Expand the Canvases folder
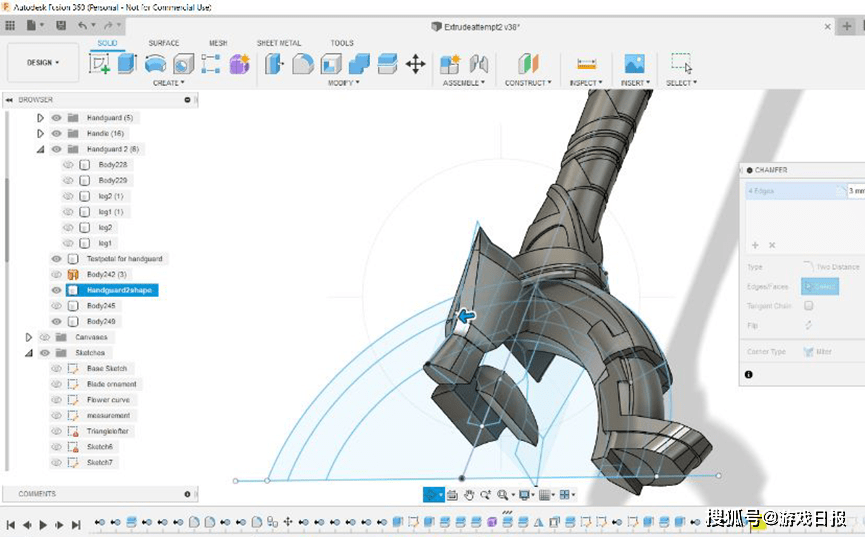Viewport: 865px width, 537px height. click(x=29, y=338)
